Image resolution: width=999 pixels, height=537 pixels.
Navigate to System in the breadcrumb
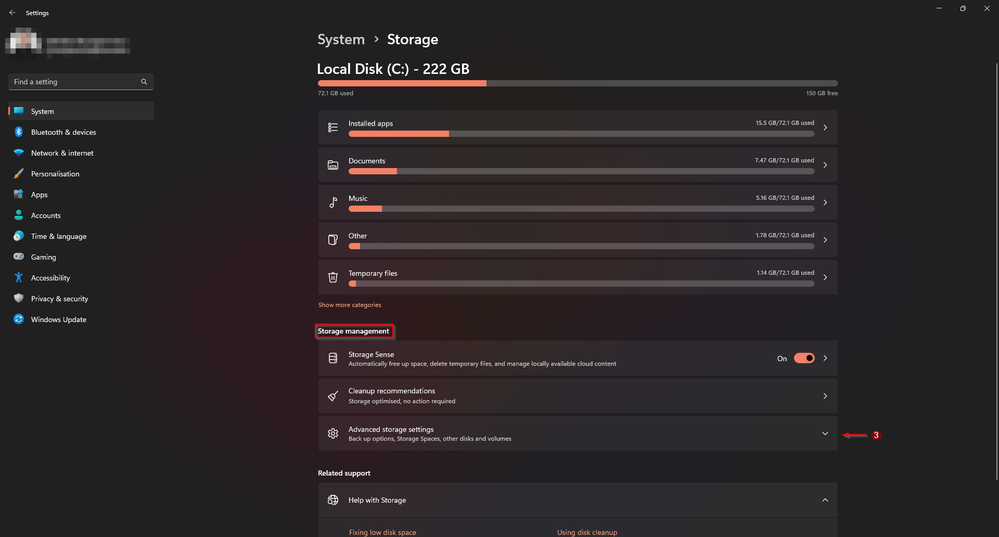click(341, 40)
